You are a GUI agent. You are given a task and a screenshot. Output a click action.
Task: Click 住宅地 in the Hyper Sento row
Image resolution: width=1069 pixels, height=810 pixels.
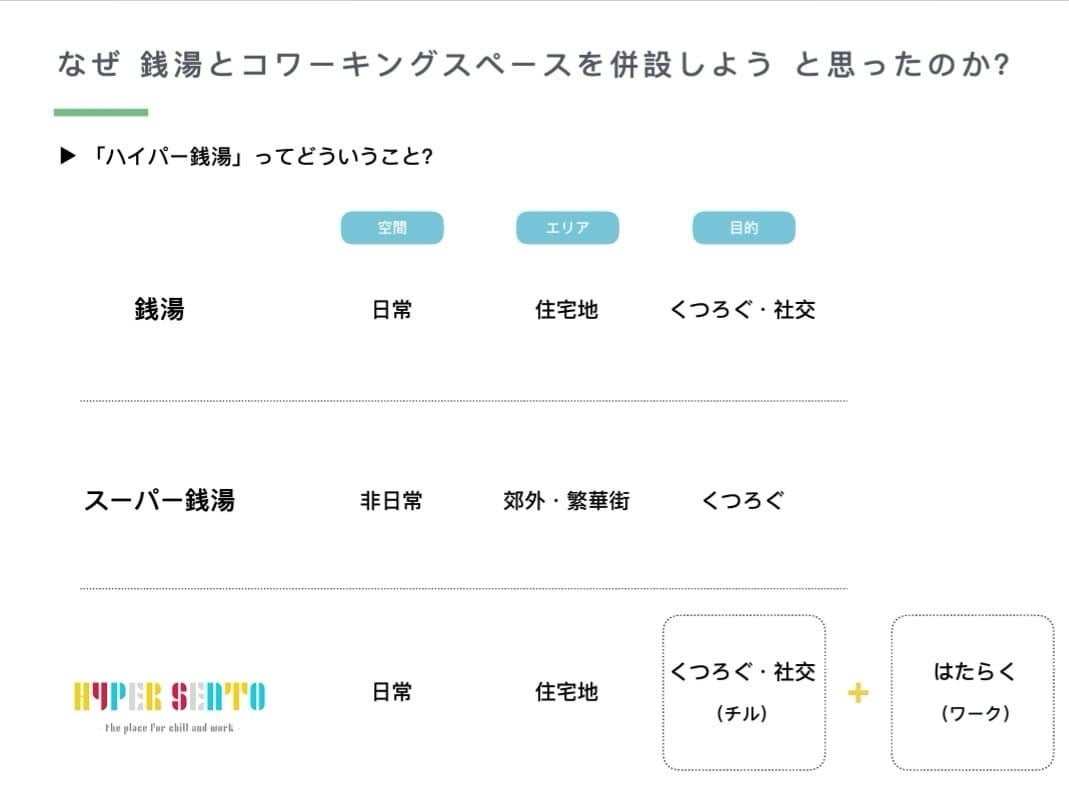pos(566,692)
